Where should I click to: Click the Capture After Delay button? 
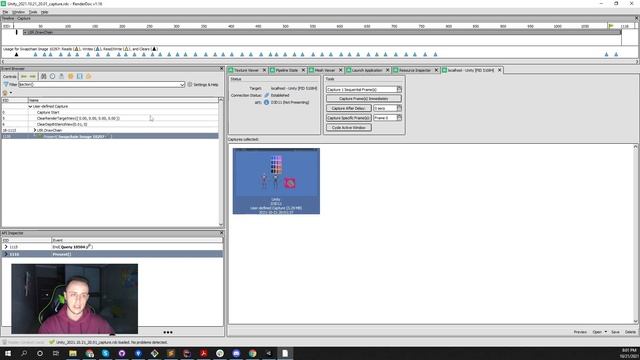pyautogui.click(x=349, y=108)
